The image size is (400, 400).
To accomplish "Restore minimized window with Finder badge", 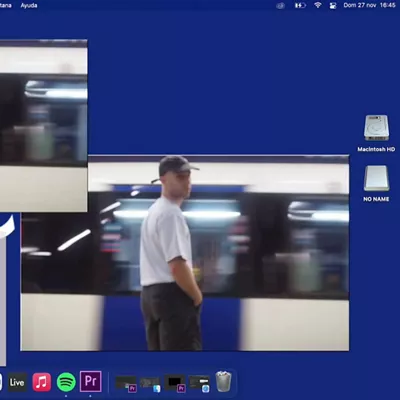I will click(150, 384).
